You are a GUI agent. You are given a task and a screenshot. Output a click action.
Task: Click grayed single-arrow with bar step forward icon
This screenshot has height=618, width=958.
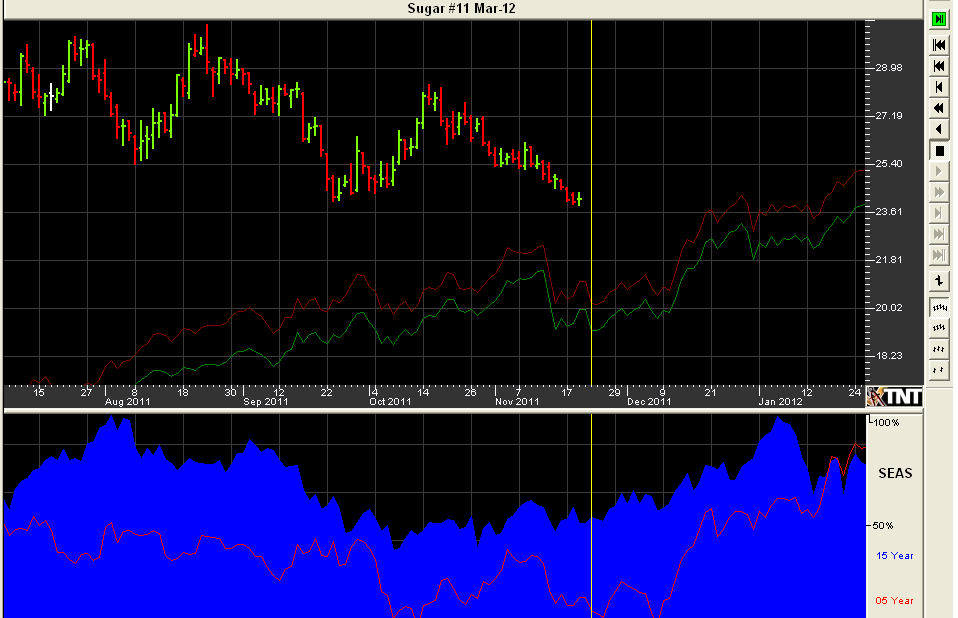[939, 213]
